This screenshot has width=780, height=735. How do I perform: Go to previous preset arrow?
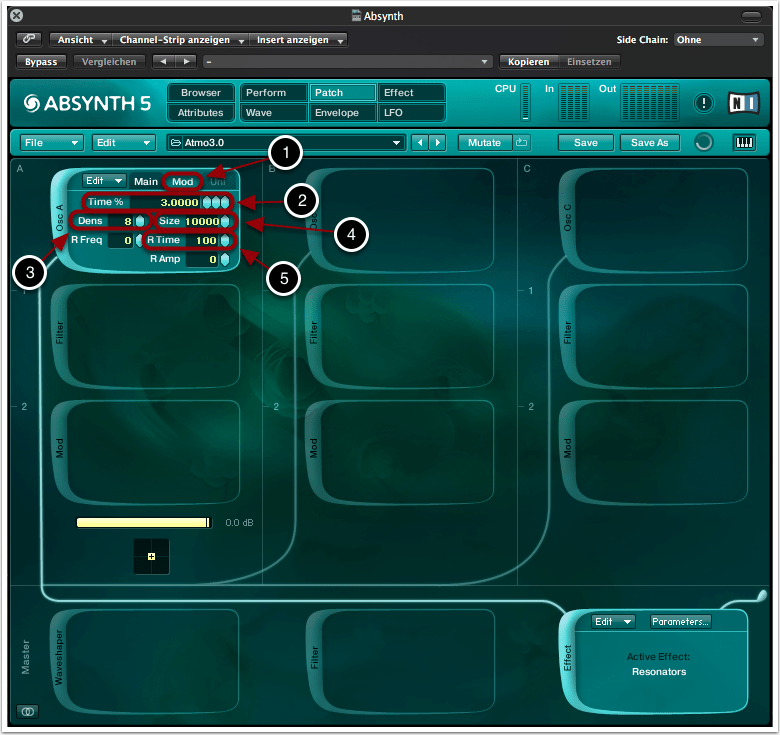(422, 143)
